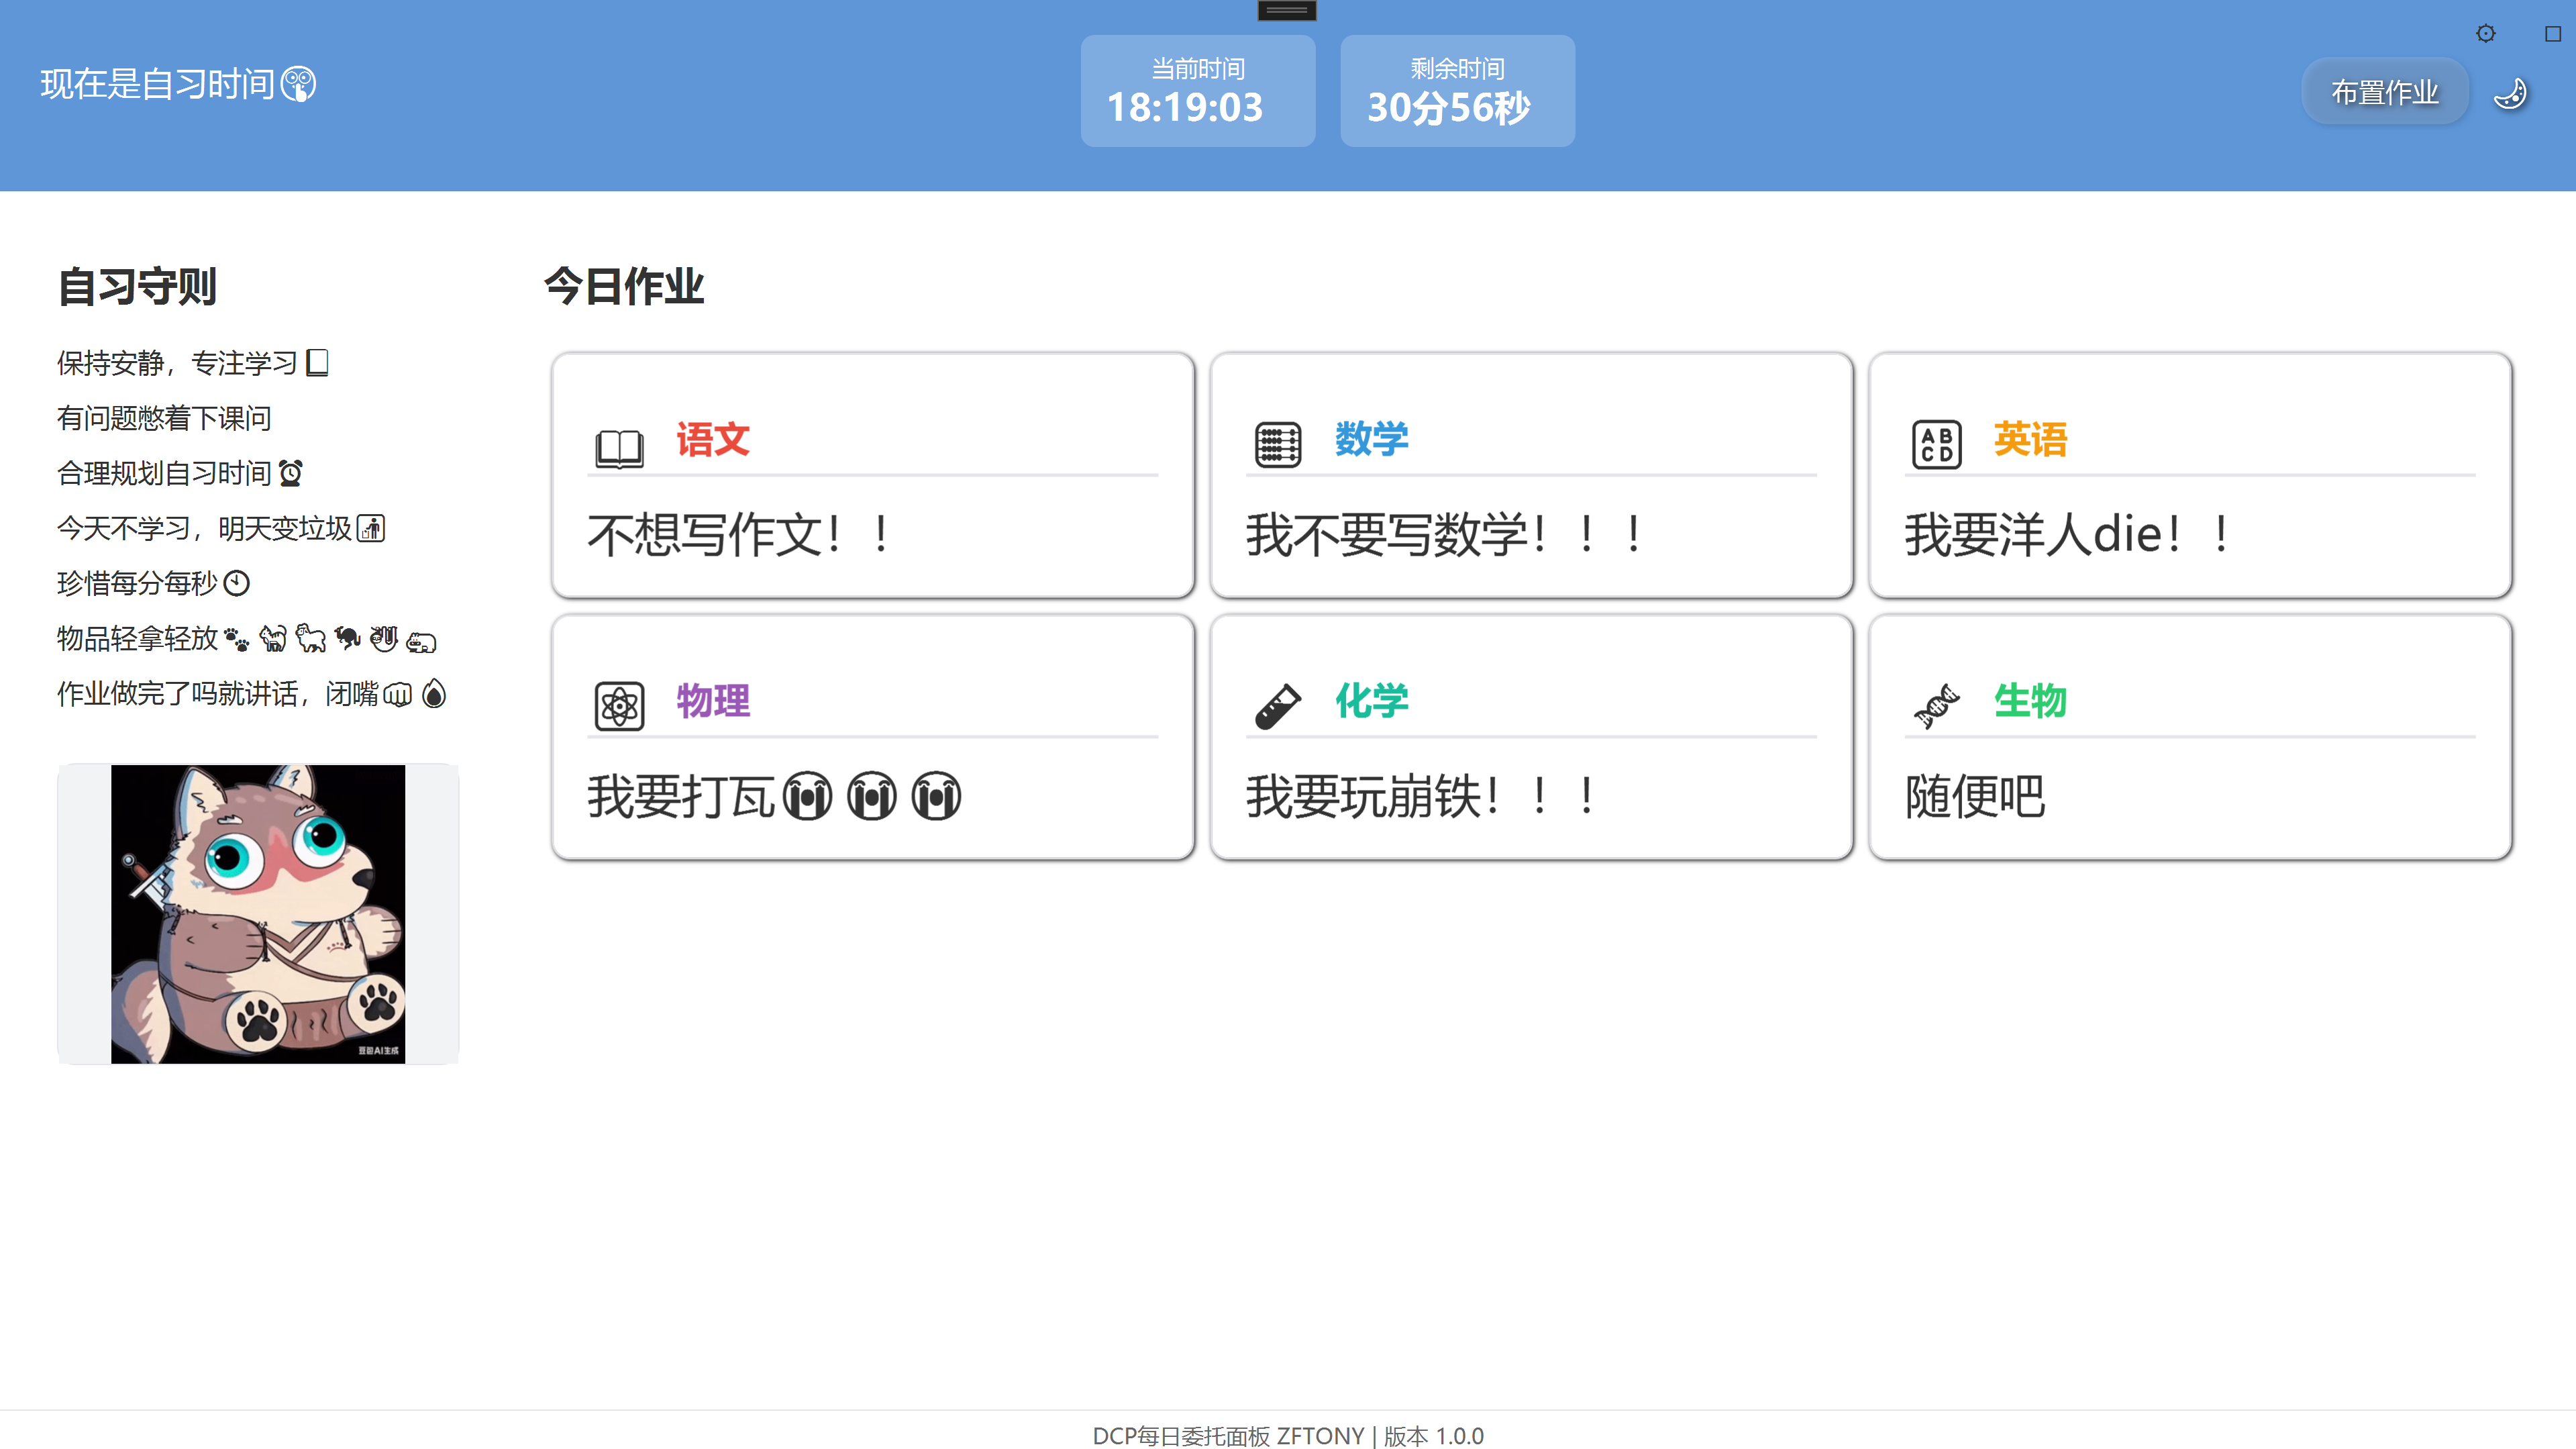The height and width of the screenshot is (1449, 2576).
Task: Click the 剩余时间 countdown panel
Action: (1457, 91)
